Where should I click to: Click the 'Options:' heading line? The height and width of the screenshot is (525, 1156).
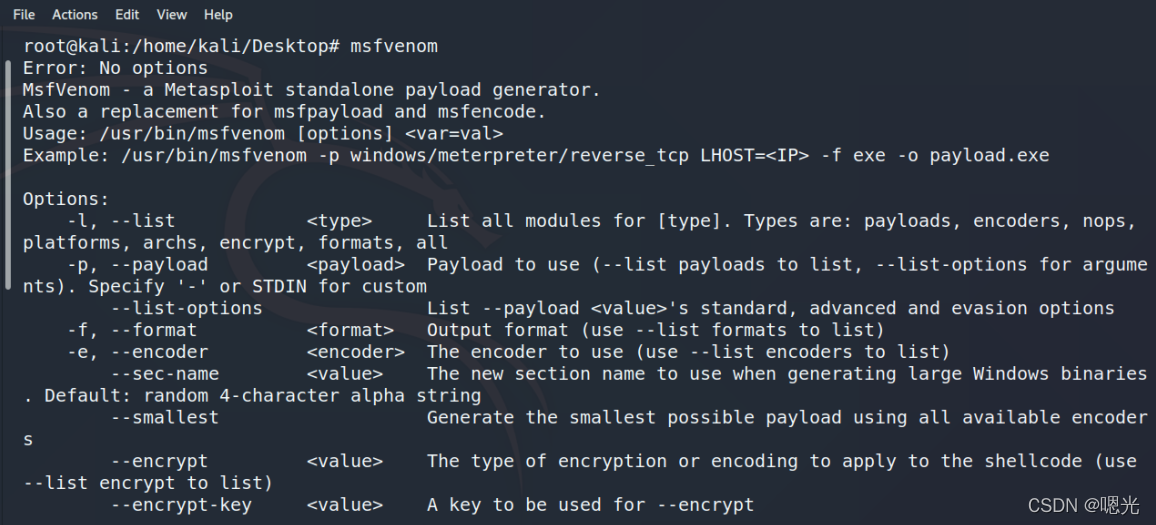pyautogui.click(x=66, y=199)
